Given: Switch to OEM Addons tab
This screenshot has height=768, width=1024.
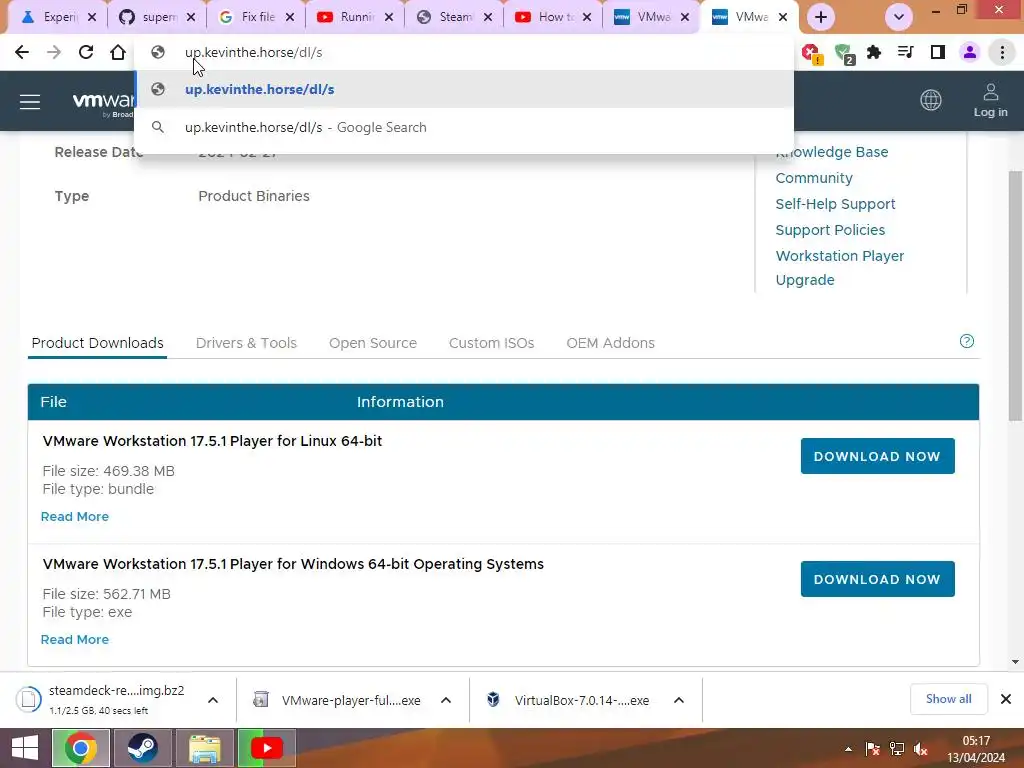Looking at the screenshot, I should click(x=611, y=343).
